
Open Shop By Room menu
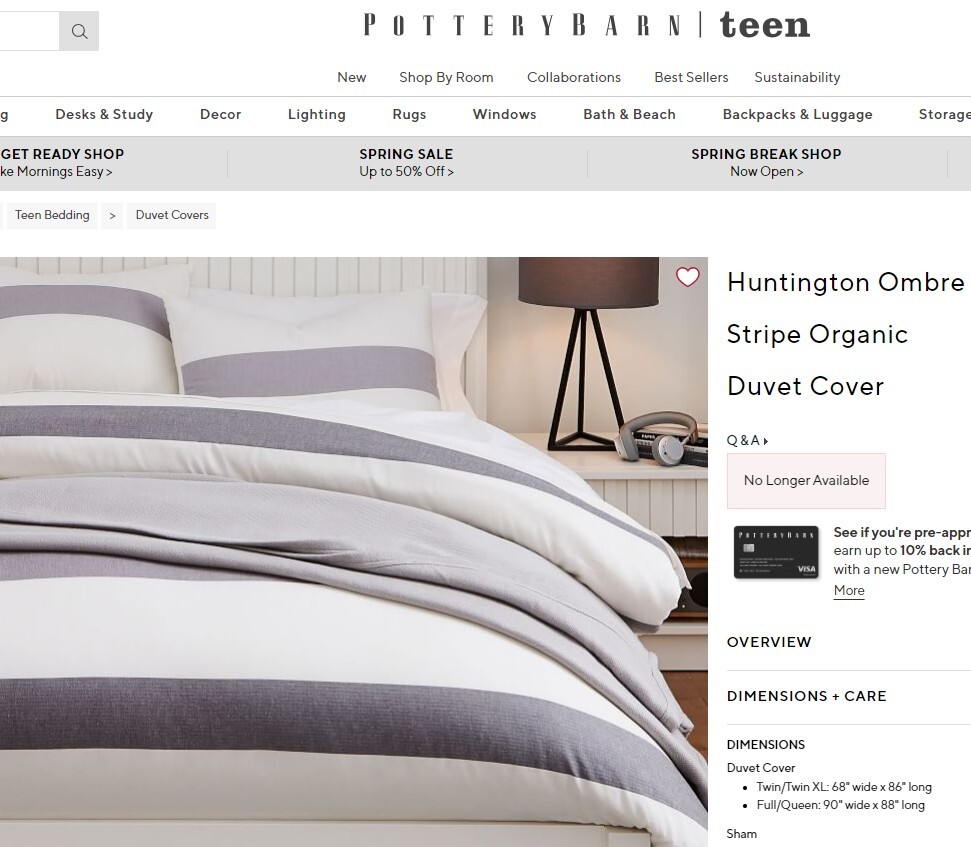[x=446, y=77]
